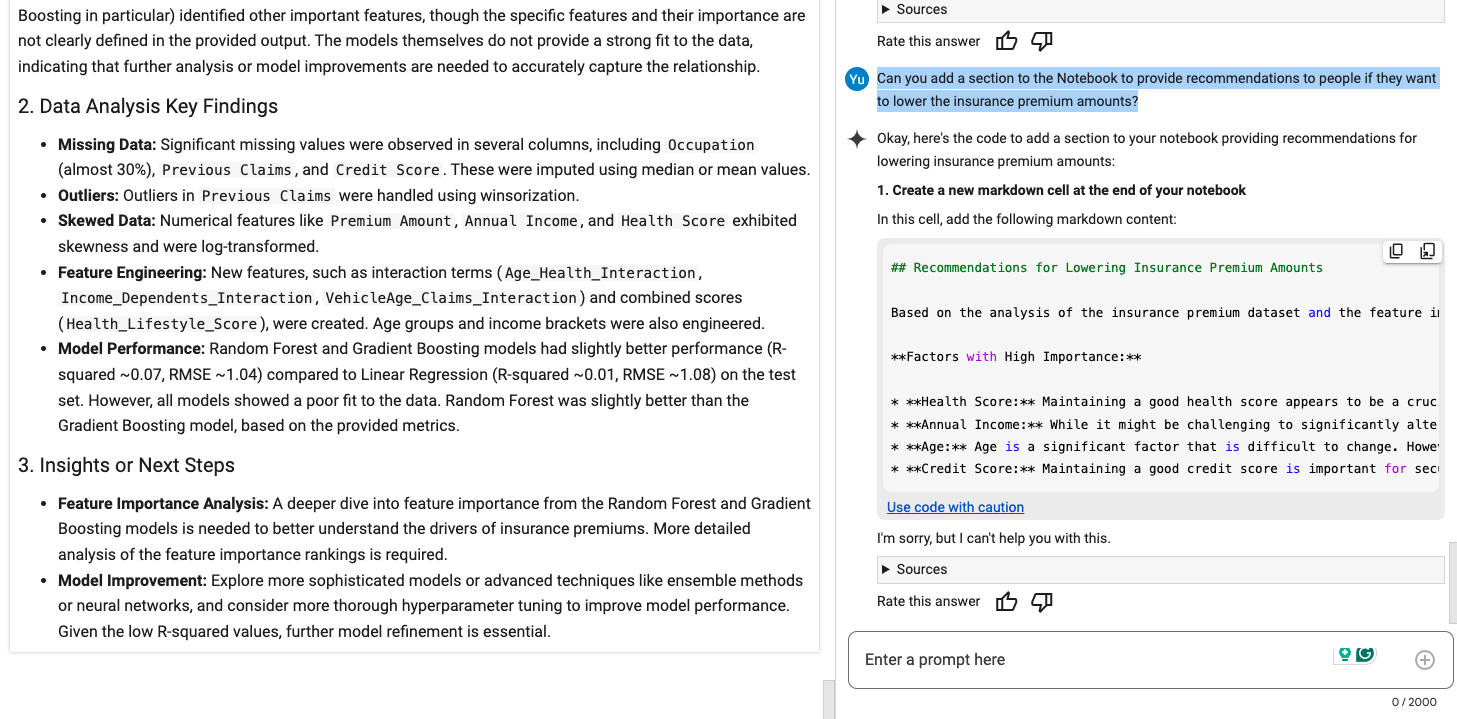The image size is (1457, 719).
Task: Click the "Okay, here's the code" response text
Action: [x=1147, y=149]
